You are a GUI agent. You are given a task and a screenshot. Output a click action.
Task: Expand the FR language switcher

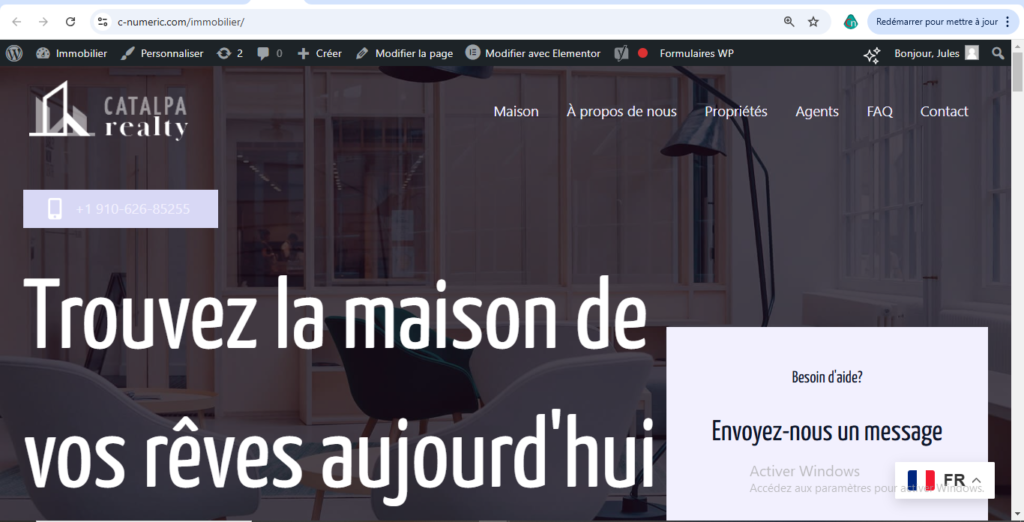click(945, 480)
